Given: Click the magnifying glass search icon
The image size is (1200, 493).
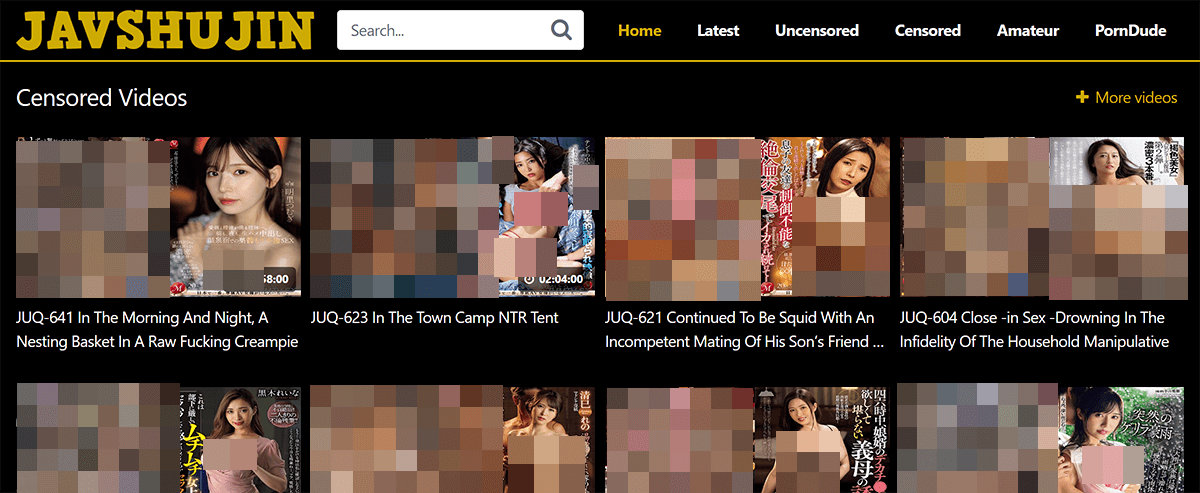Looking at the screenshot, I should coord(562,30).
